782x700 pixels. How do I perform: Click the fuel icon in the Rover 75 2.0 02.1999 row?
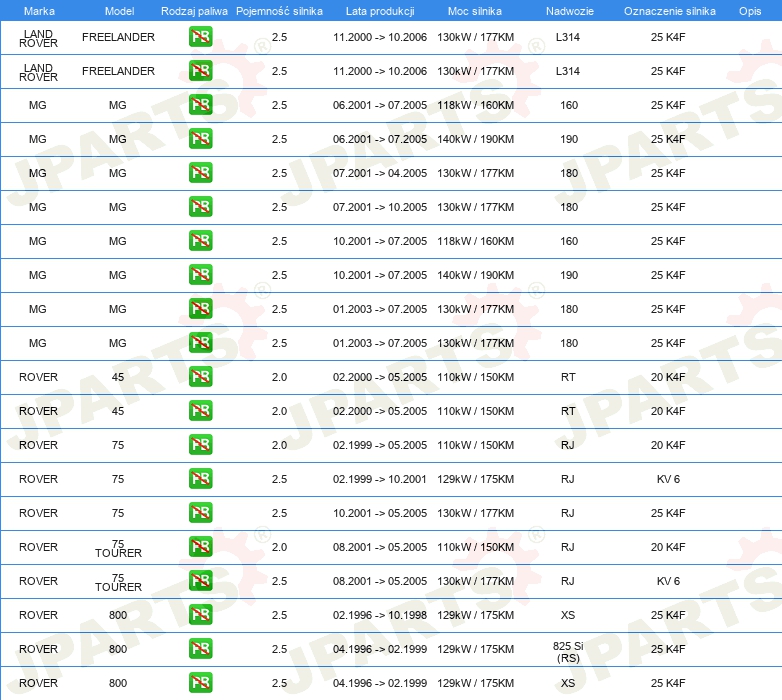(x=200, y=444)
